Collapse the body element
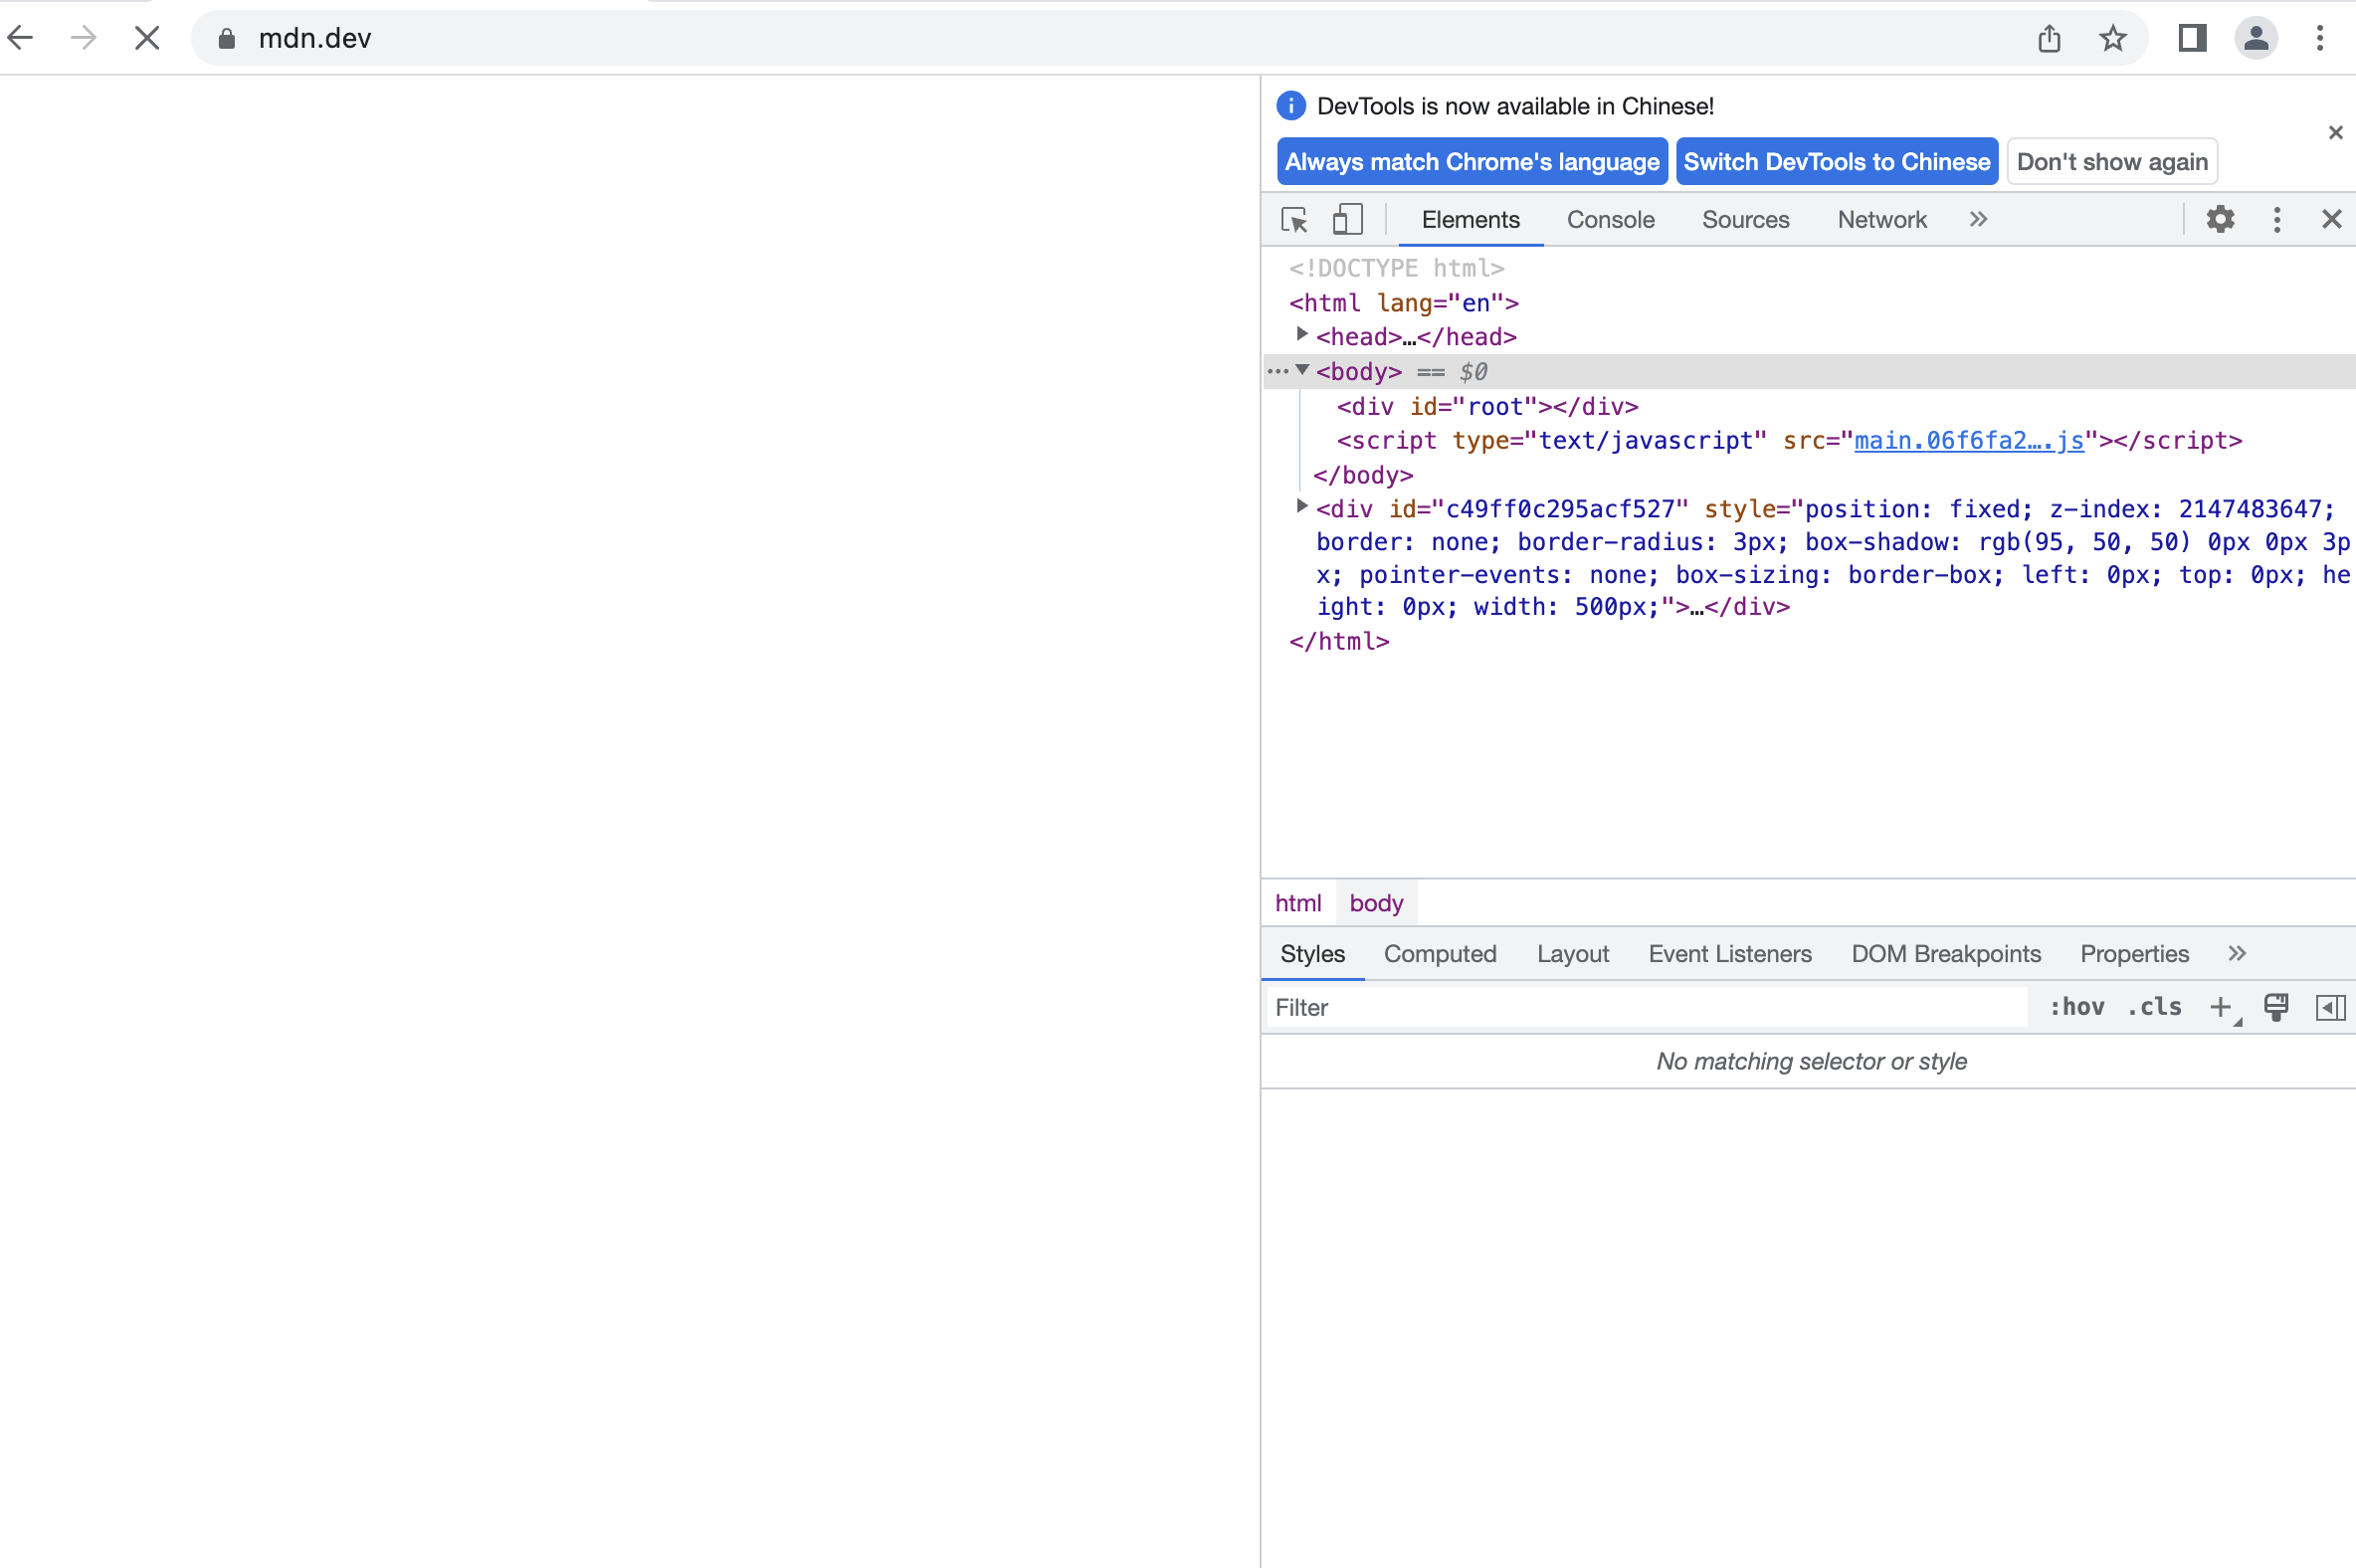 coord(1302,370)
